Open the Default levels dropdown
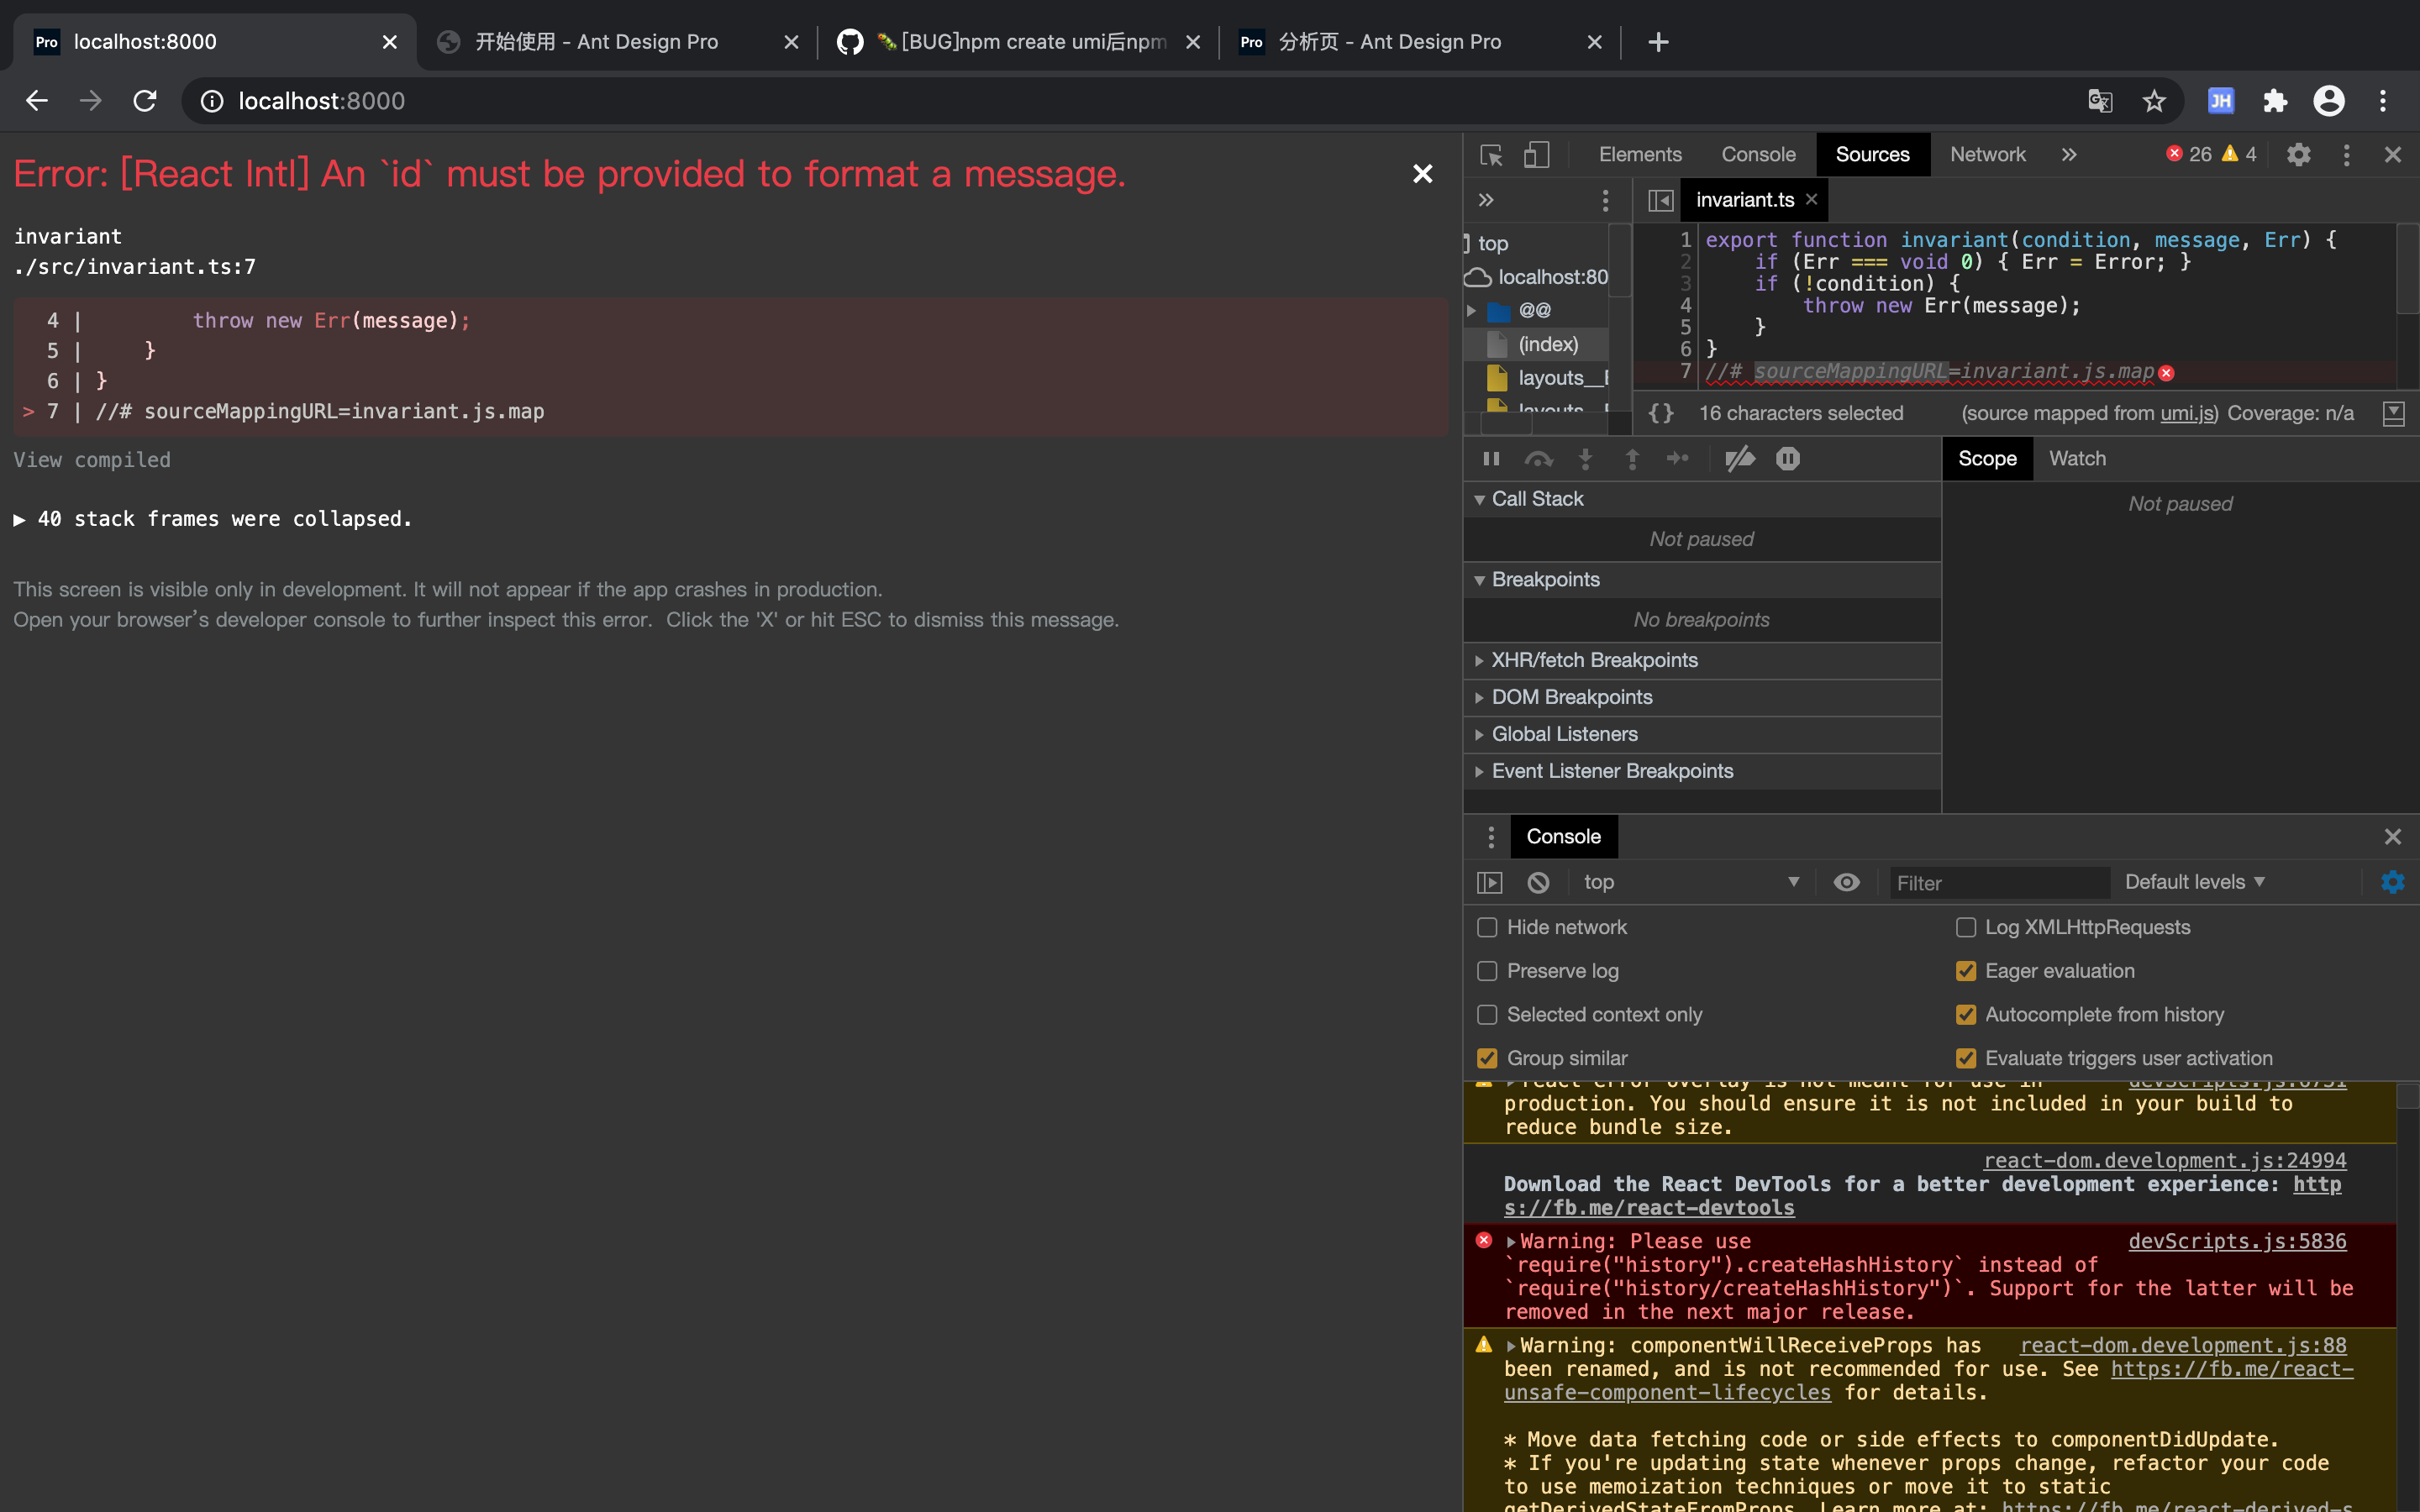The image size is (2420, 1512). pyautogui.click(x=2194, y=882)
